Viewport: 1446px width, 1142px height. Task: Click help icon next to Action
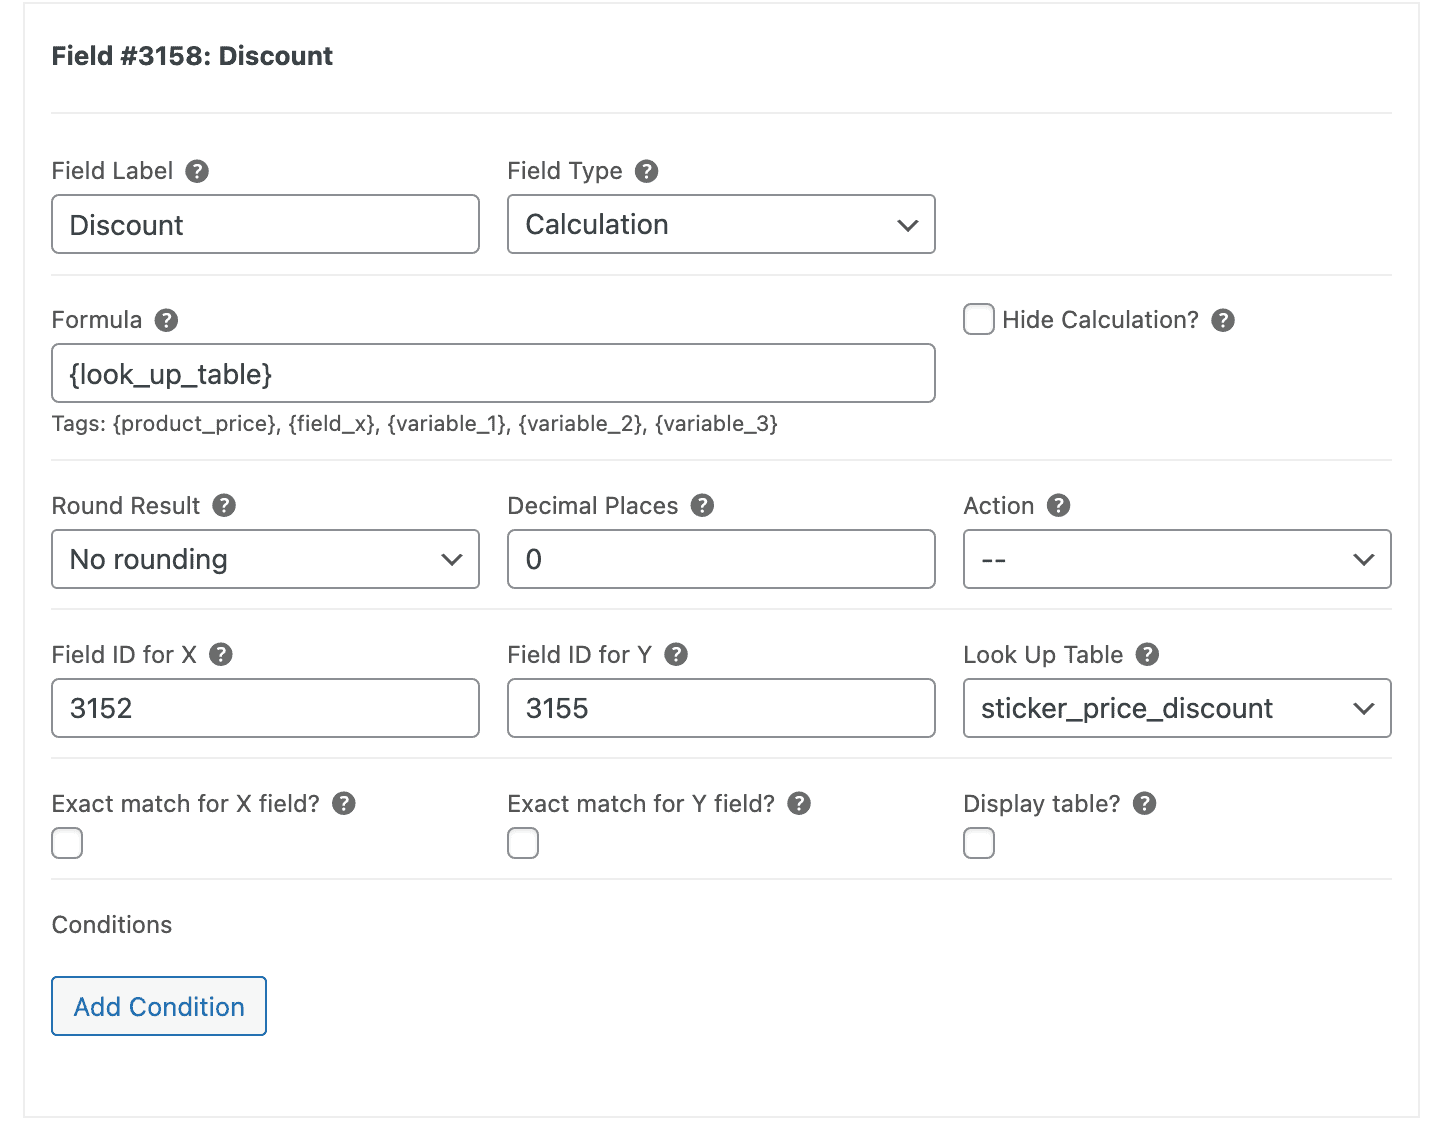tap(1059, 505)
